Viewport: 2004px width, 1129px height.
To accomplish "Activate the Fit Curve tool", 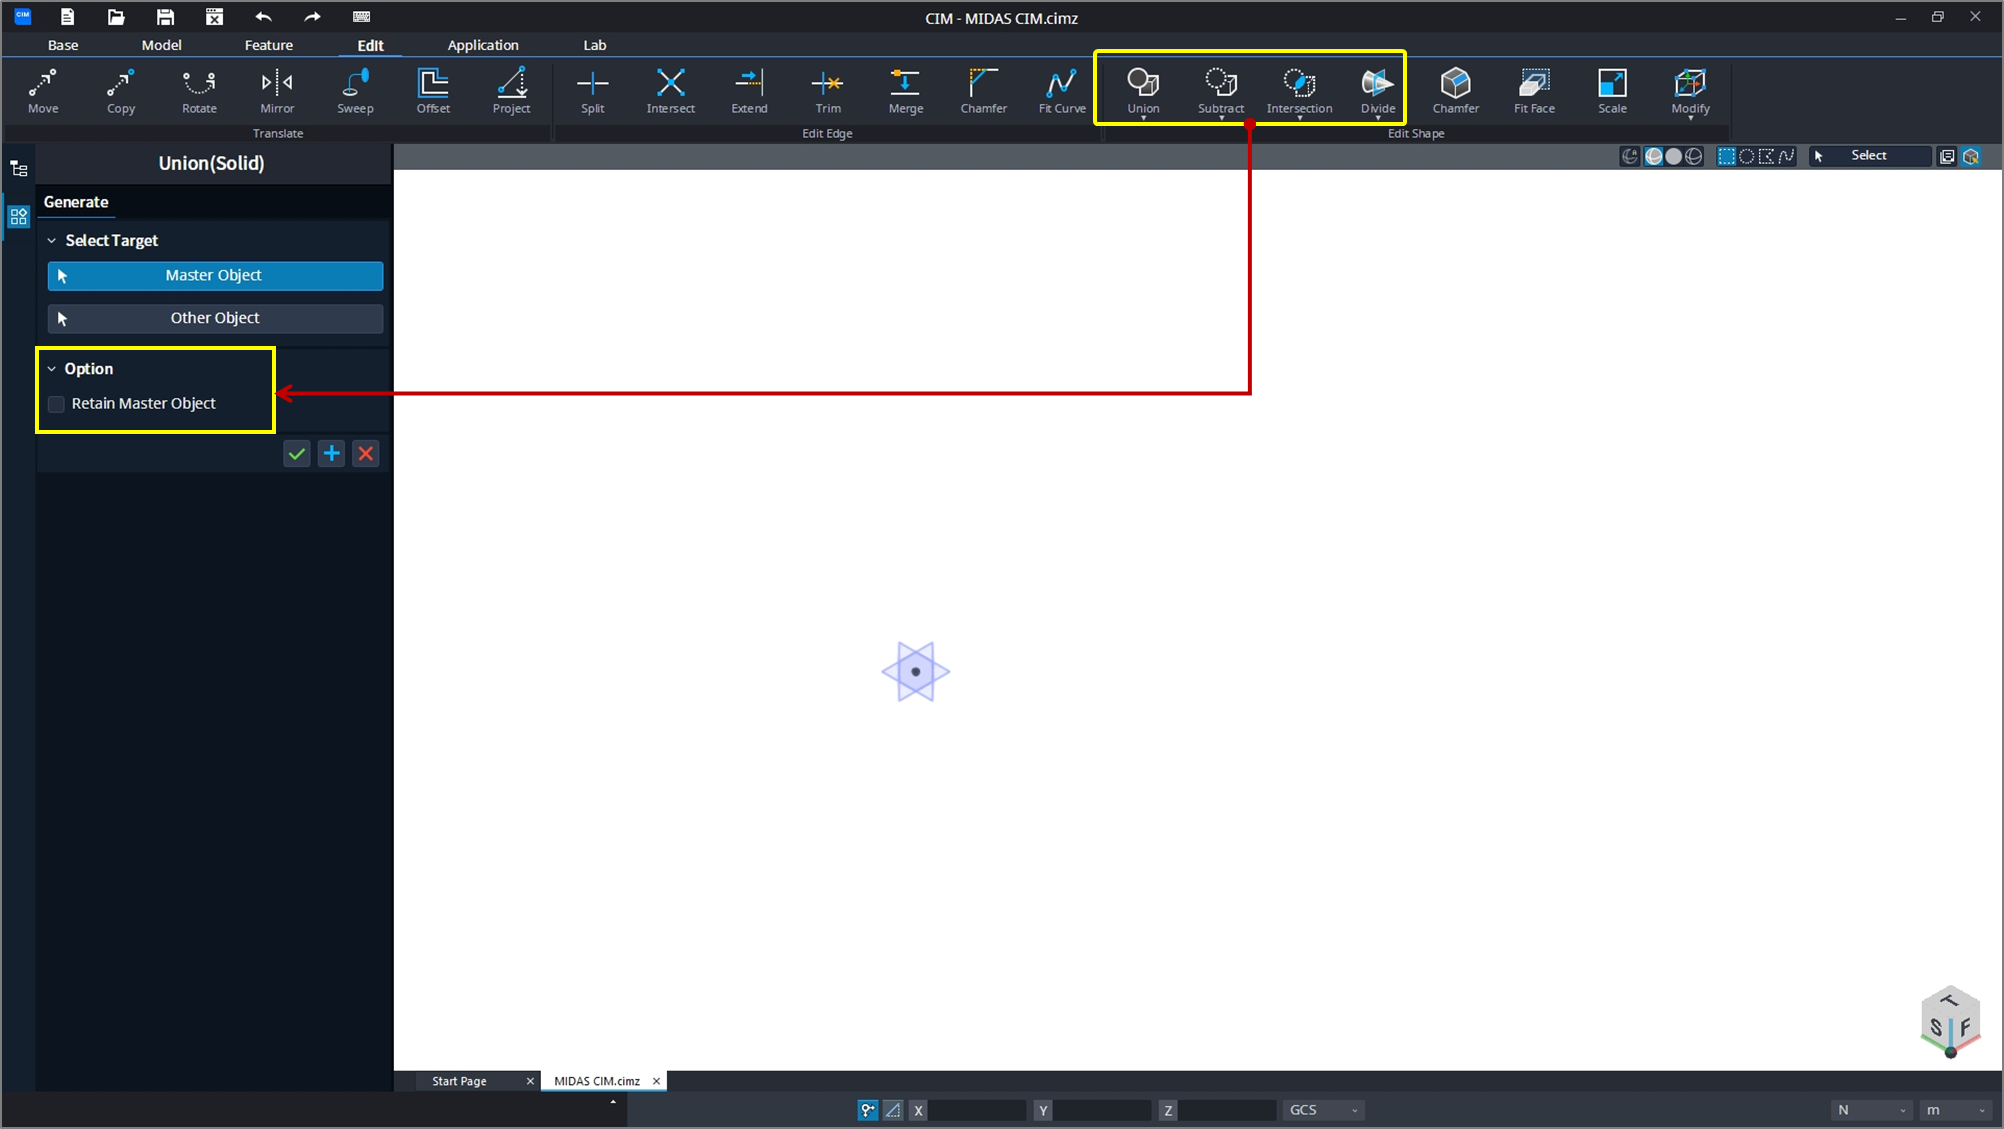I will click(1062, 91).
